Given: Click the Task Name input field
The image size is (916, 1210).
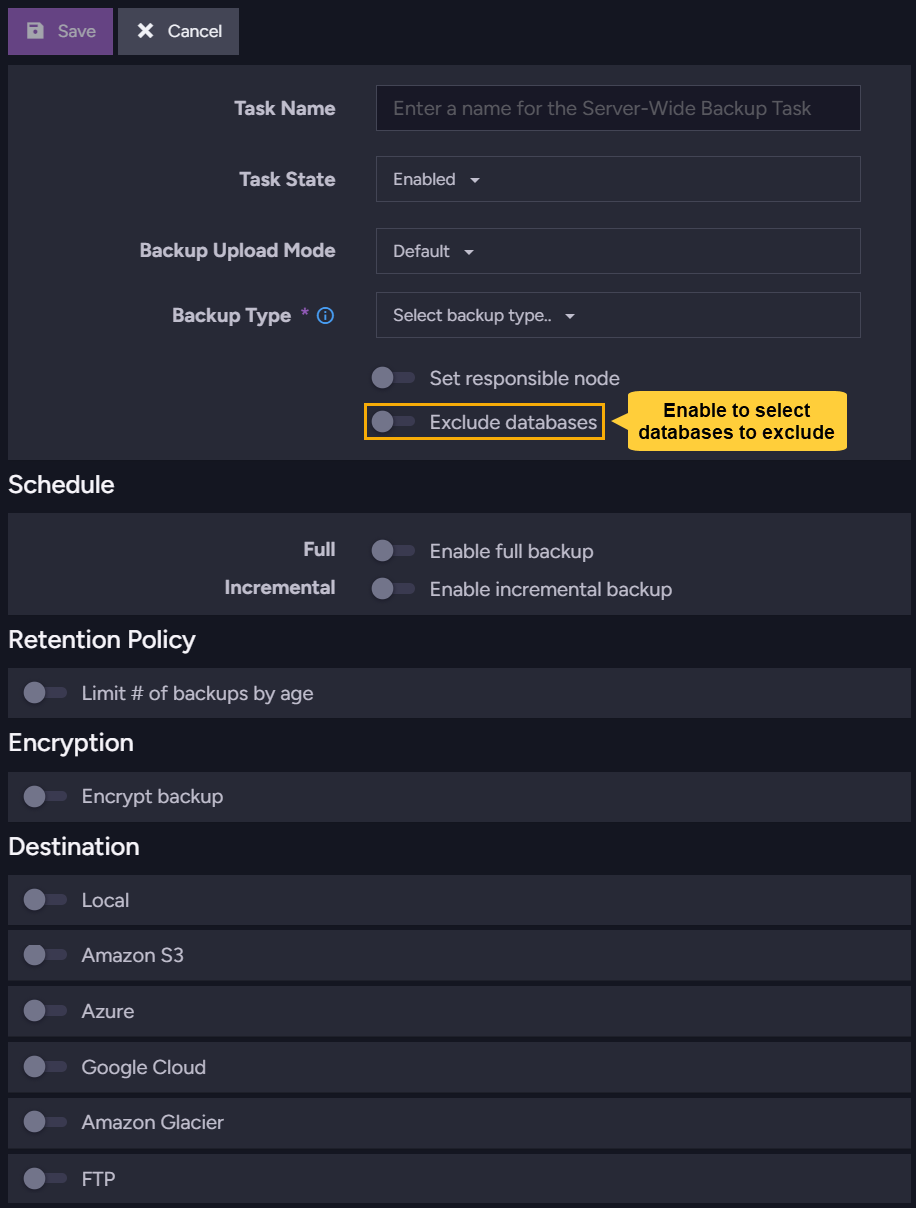Looking at the screenshot, I should click(618, 108).
